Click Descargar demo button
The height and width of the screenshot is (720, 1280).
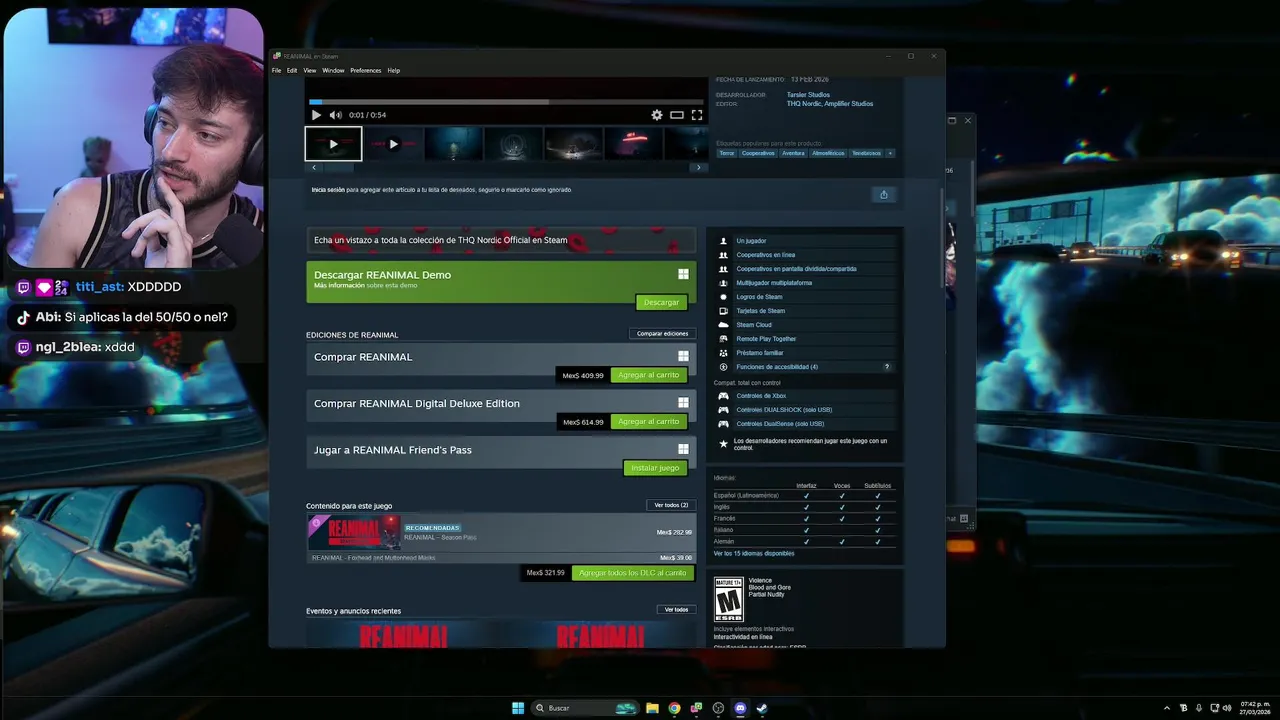(x=661, y=302)
